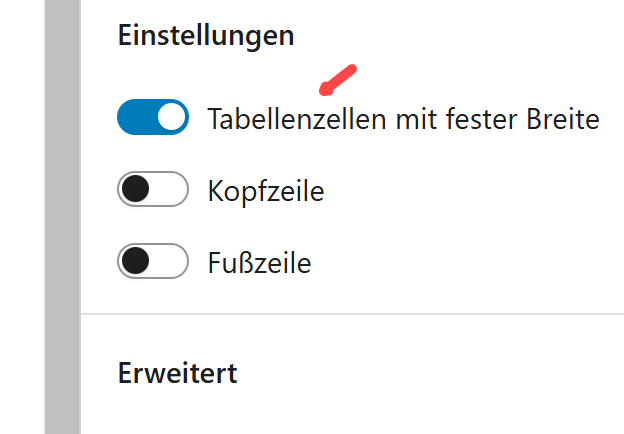Enable the Fußzeile toggle switch
624x434 pixels.
click(x=153, y=262)
